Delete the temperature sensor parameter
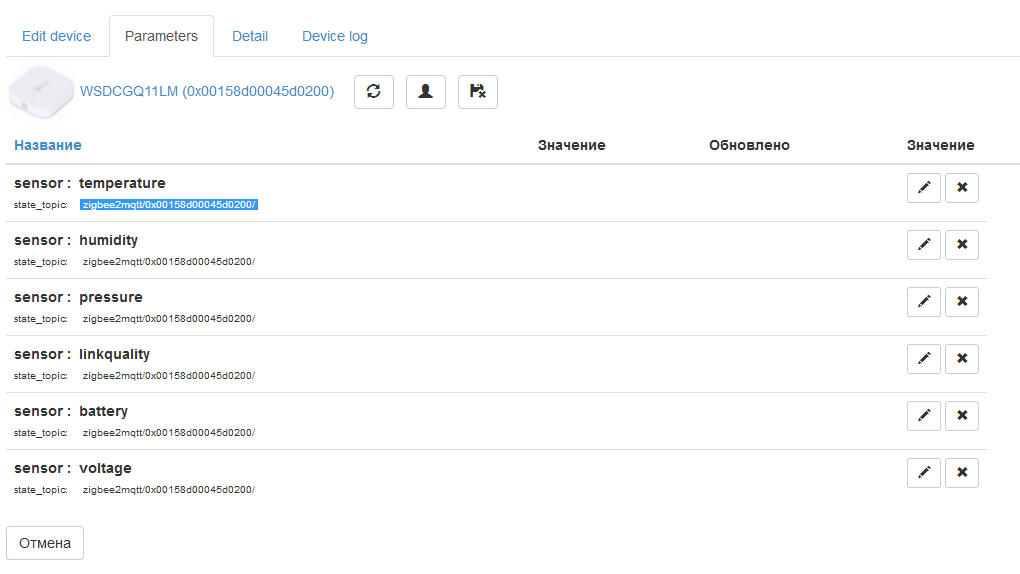Screen dimensions: 1020x574 961,188
